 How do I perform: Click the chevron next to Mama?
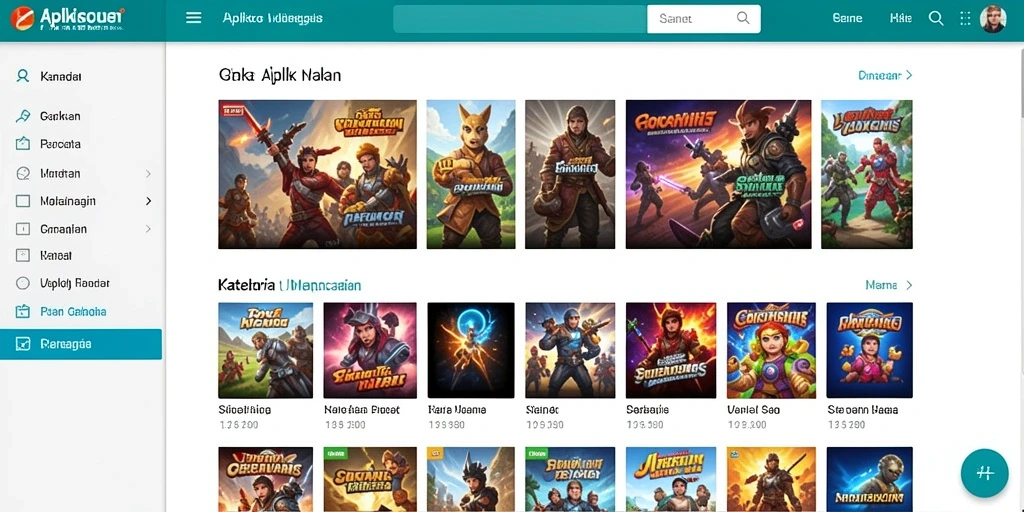(x=909, y=285)
